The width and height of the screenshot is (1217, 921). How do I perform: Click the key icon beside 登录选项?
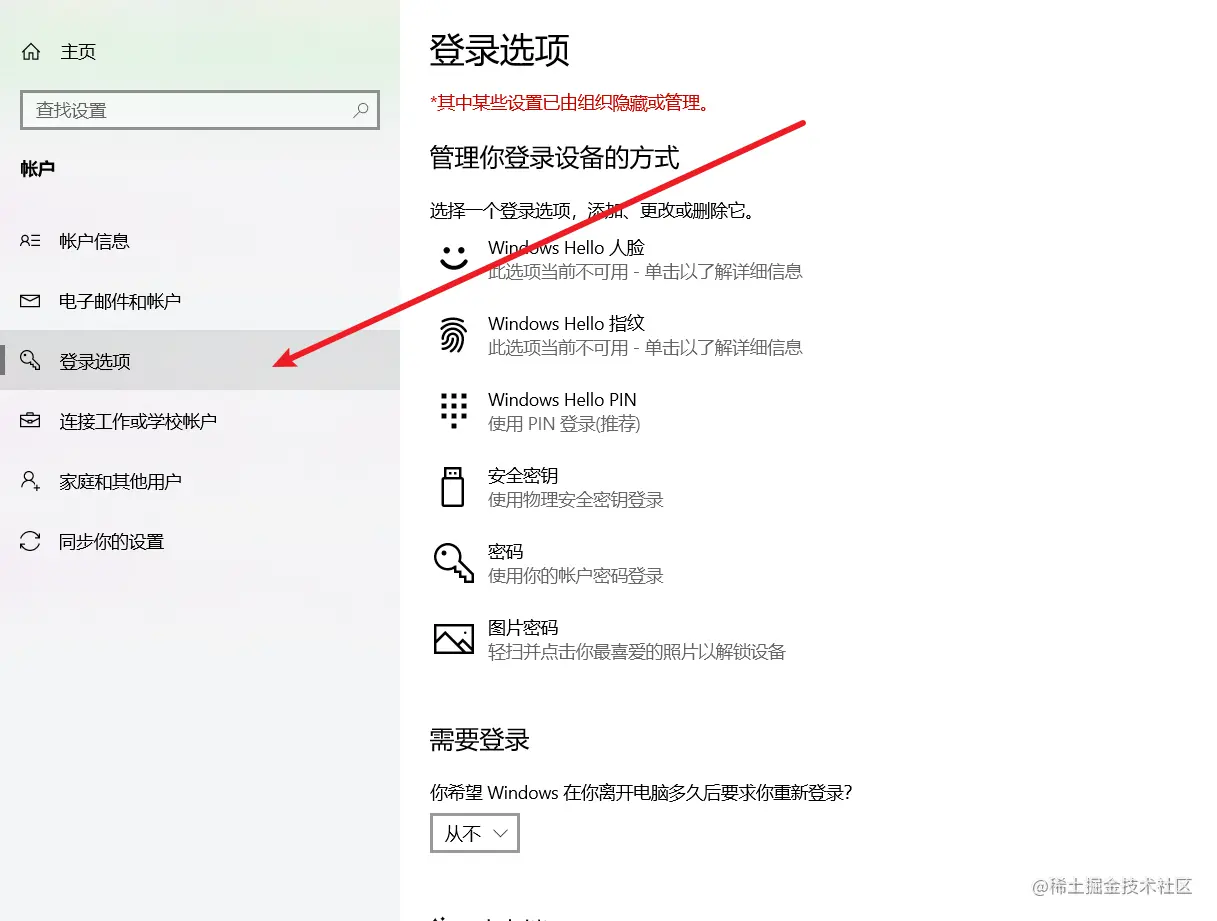click(x=30, y=361)
